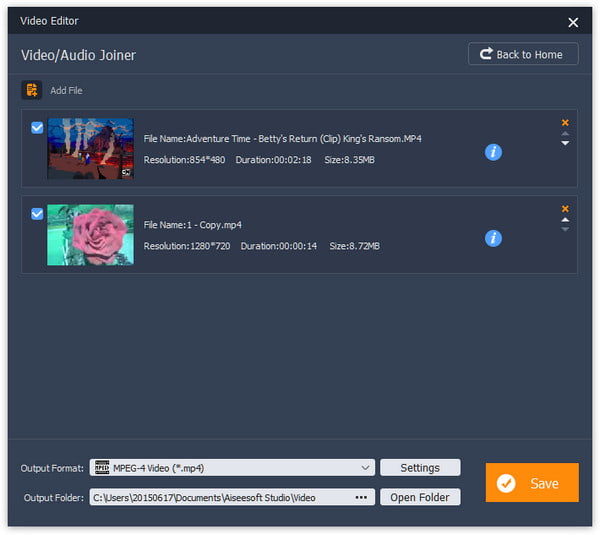Viewport: 600px width, 535px height.
Task: Click the Add File label
Action: pyautogui.click(x=66, y=91)
